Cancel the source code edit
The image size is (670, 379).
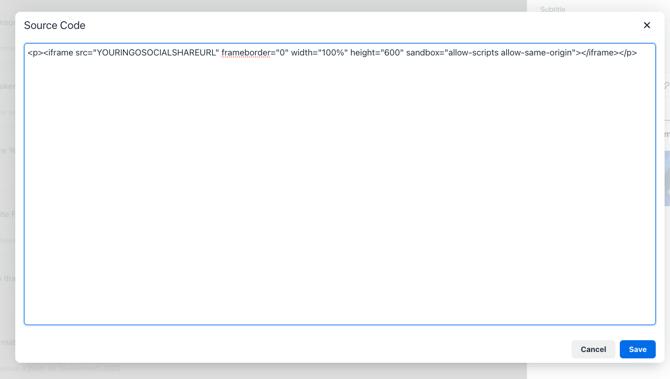point(593,349)
